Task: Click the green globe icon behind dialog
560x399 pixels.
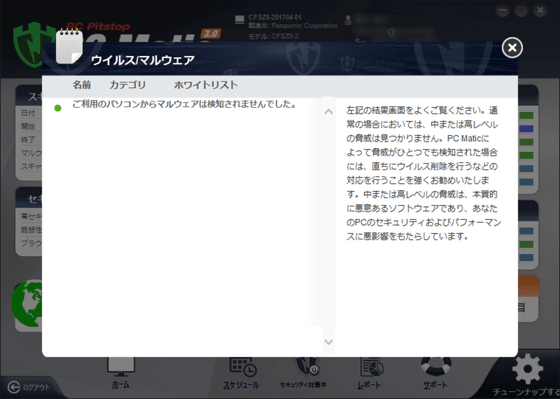Action: coord(27,304)
